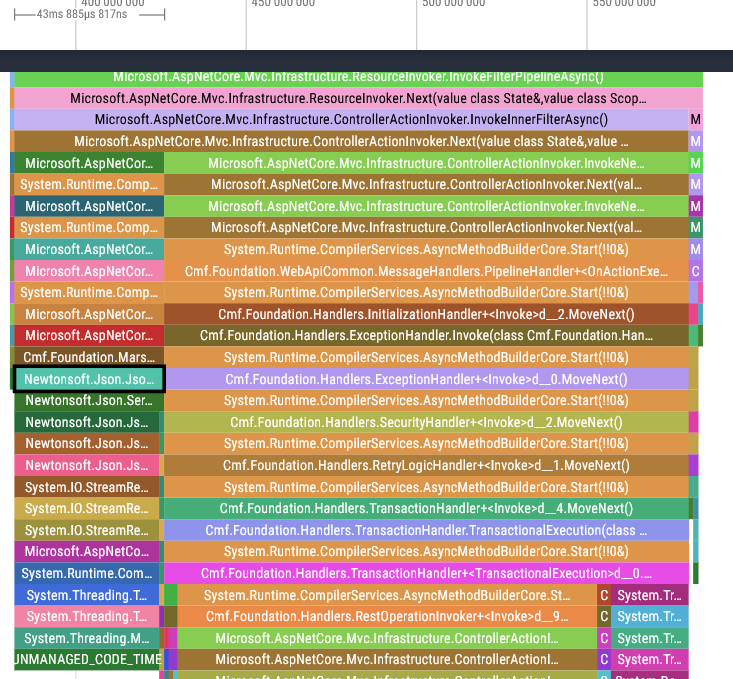Select the pink System.Threading.T… frame
This screenshot has width=733, height=679.
point(86,617)
